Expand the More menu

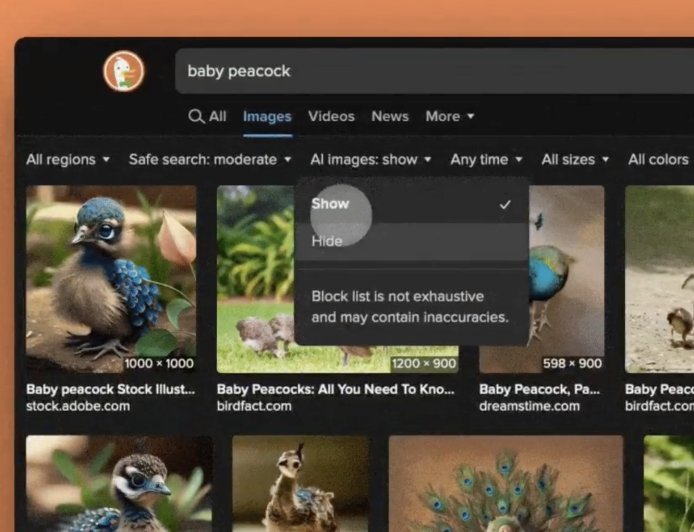pos(450,116)
